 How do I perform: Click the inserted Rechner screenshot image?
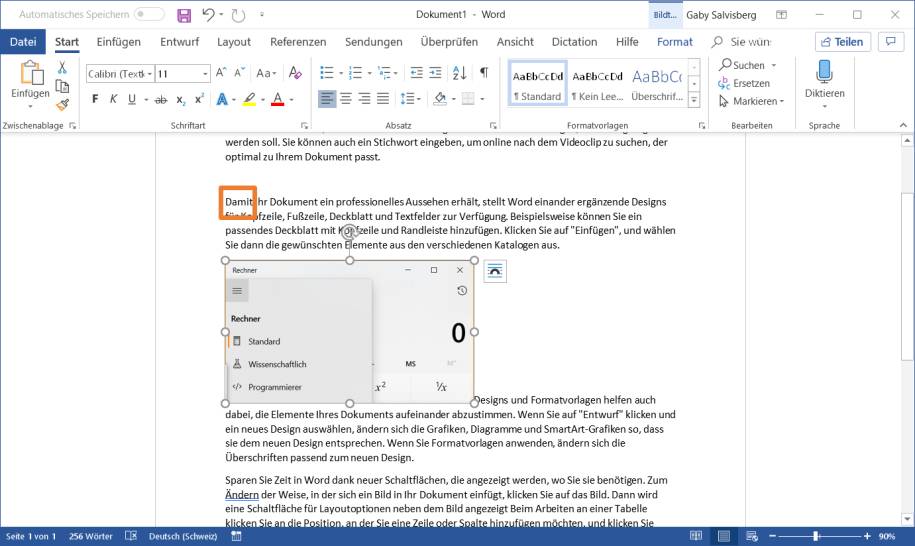[x=350, y=332]
